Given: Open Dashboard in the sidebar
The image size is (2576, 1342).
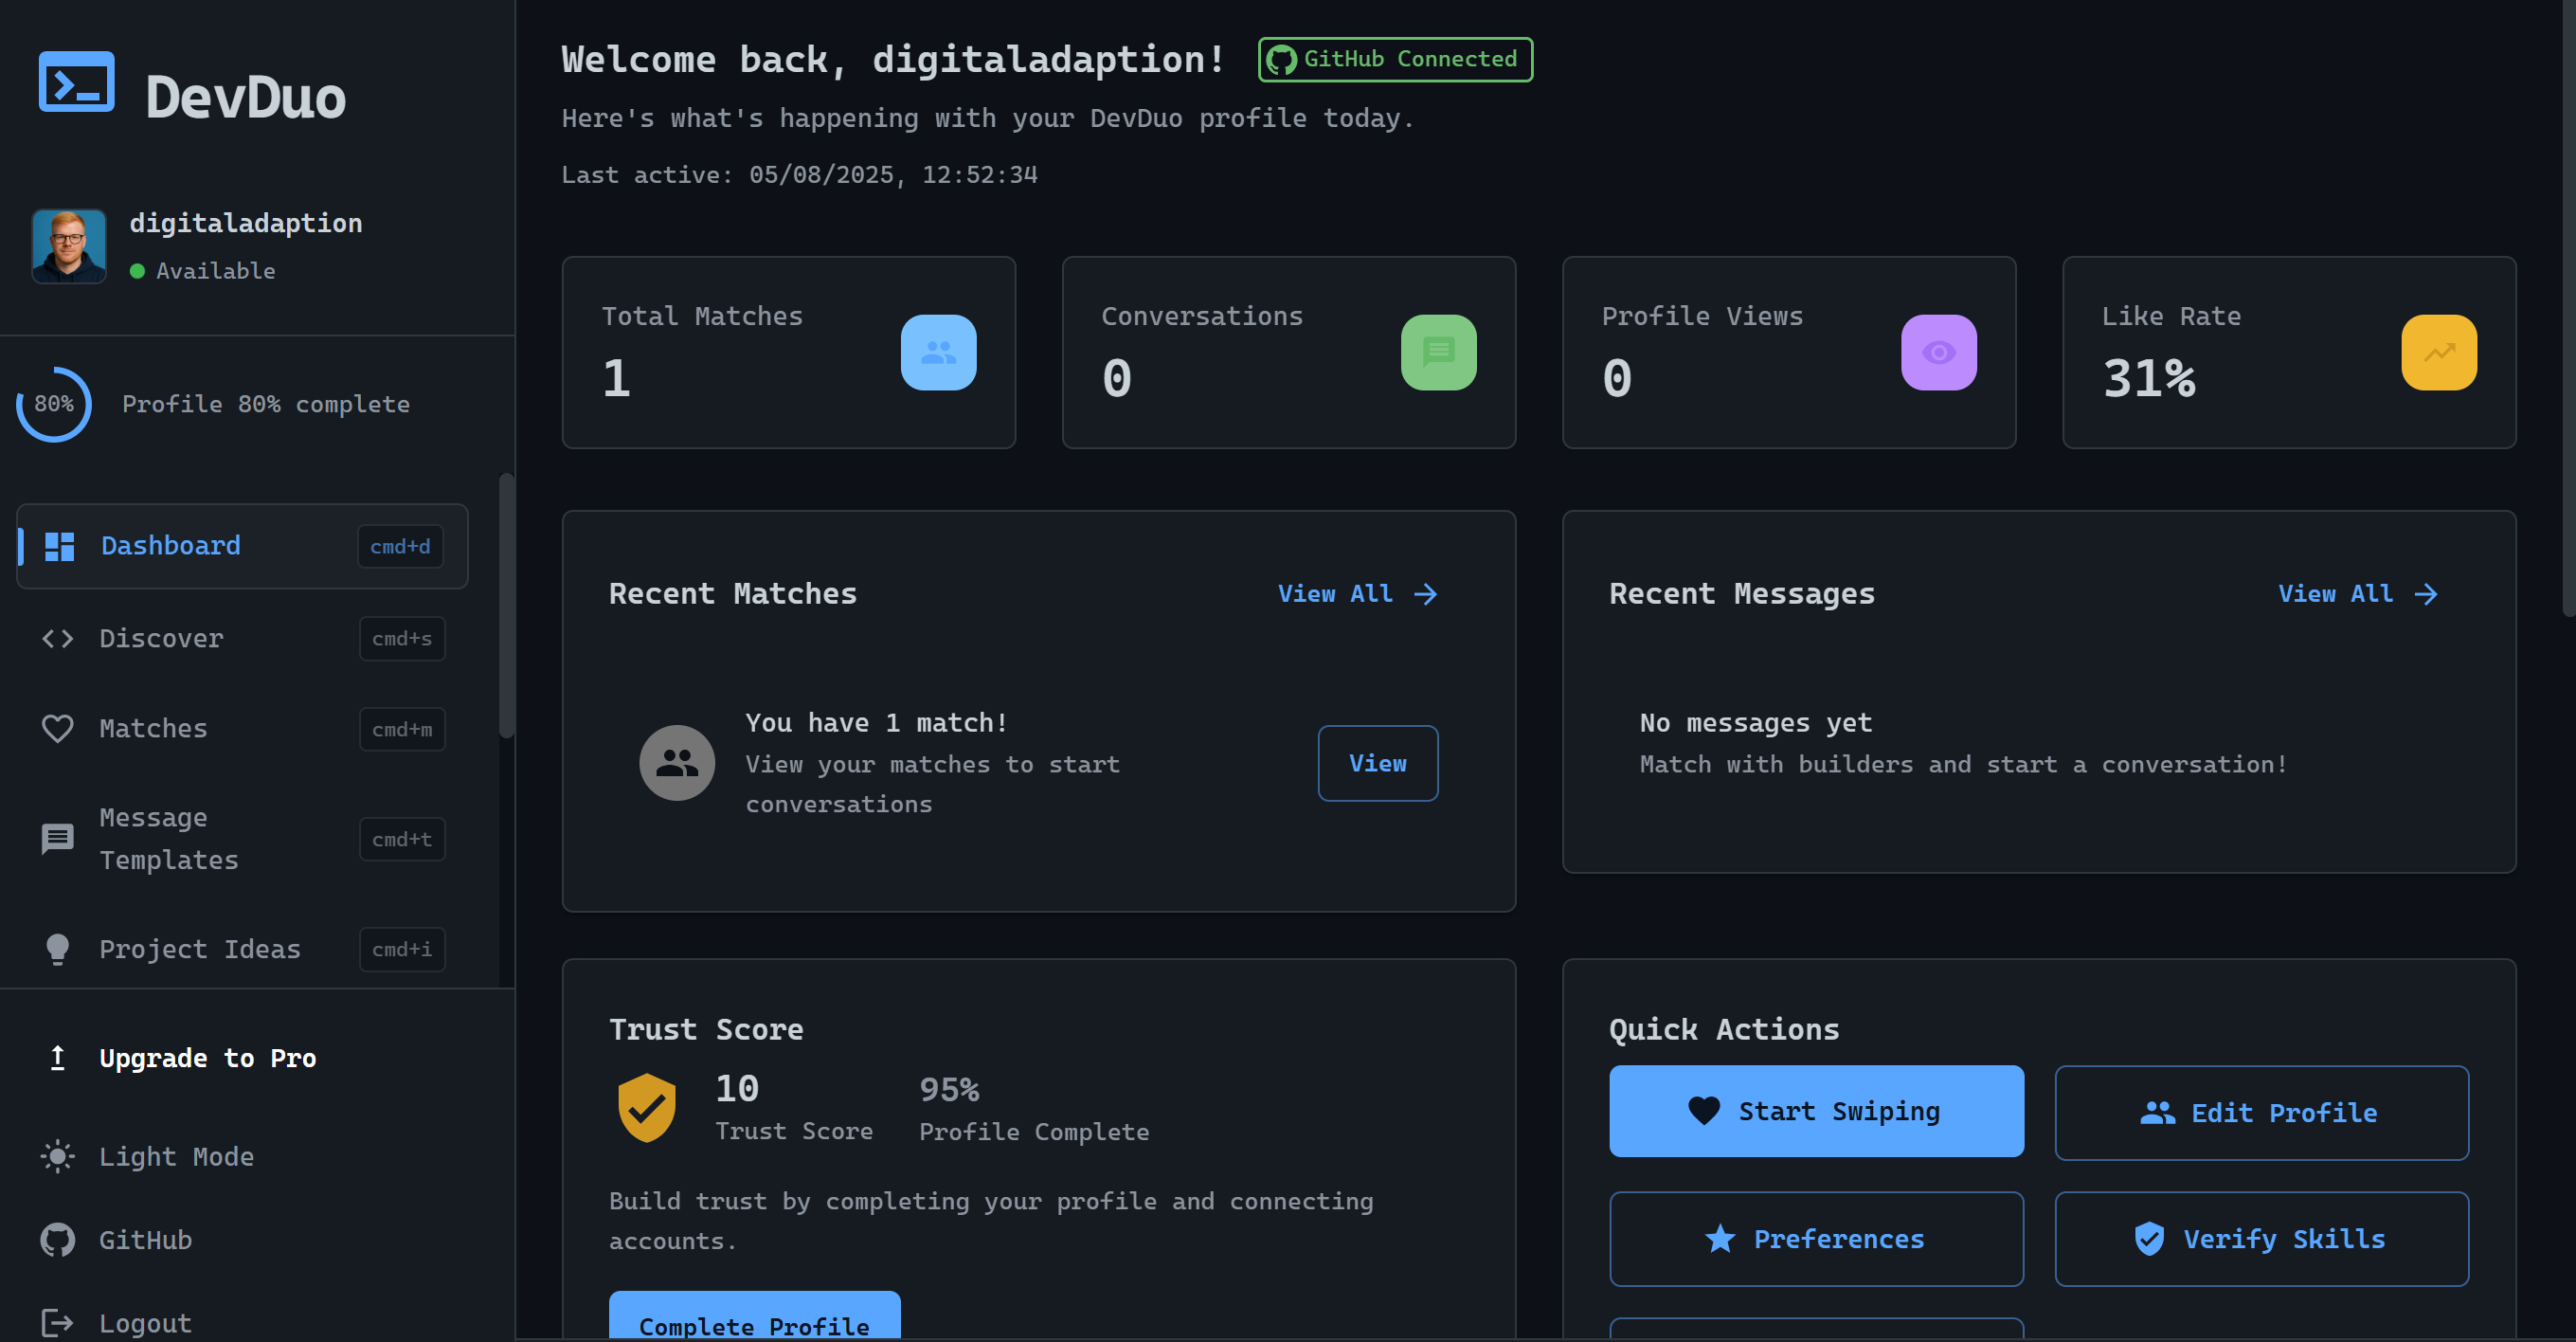Looking at the screenshot, I should click(242, 546).
